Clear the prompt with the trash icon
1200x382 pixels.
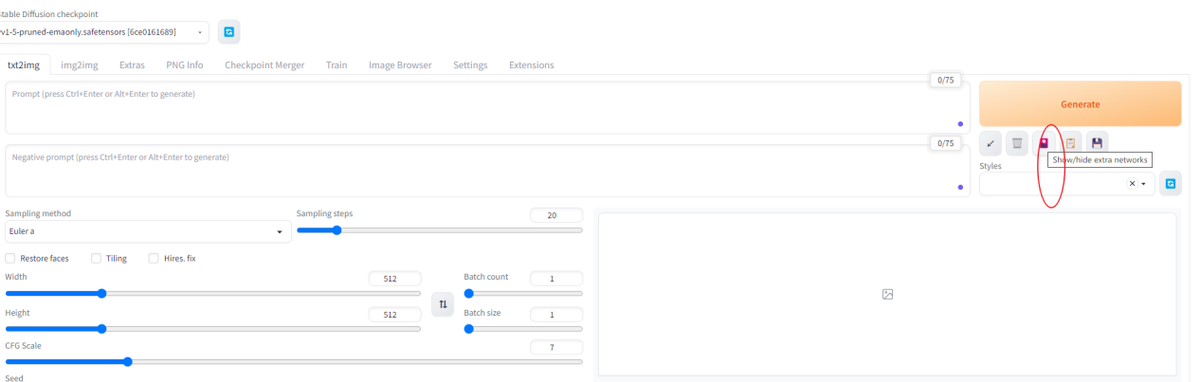pos(1017,144)
